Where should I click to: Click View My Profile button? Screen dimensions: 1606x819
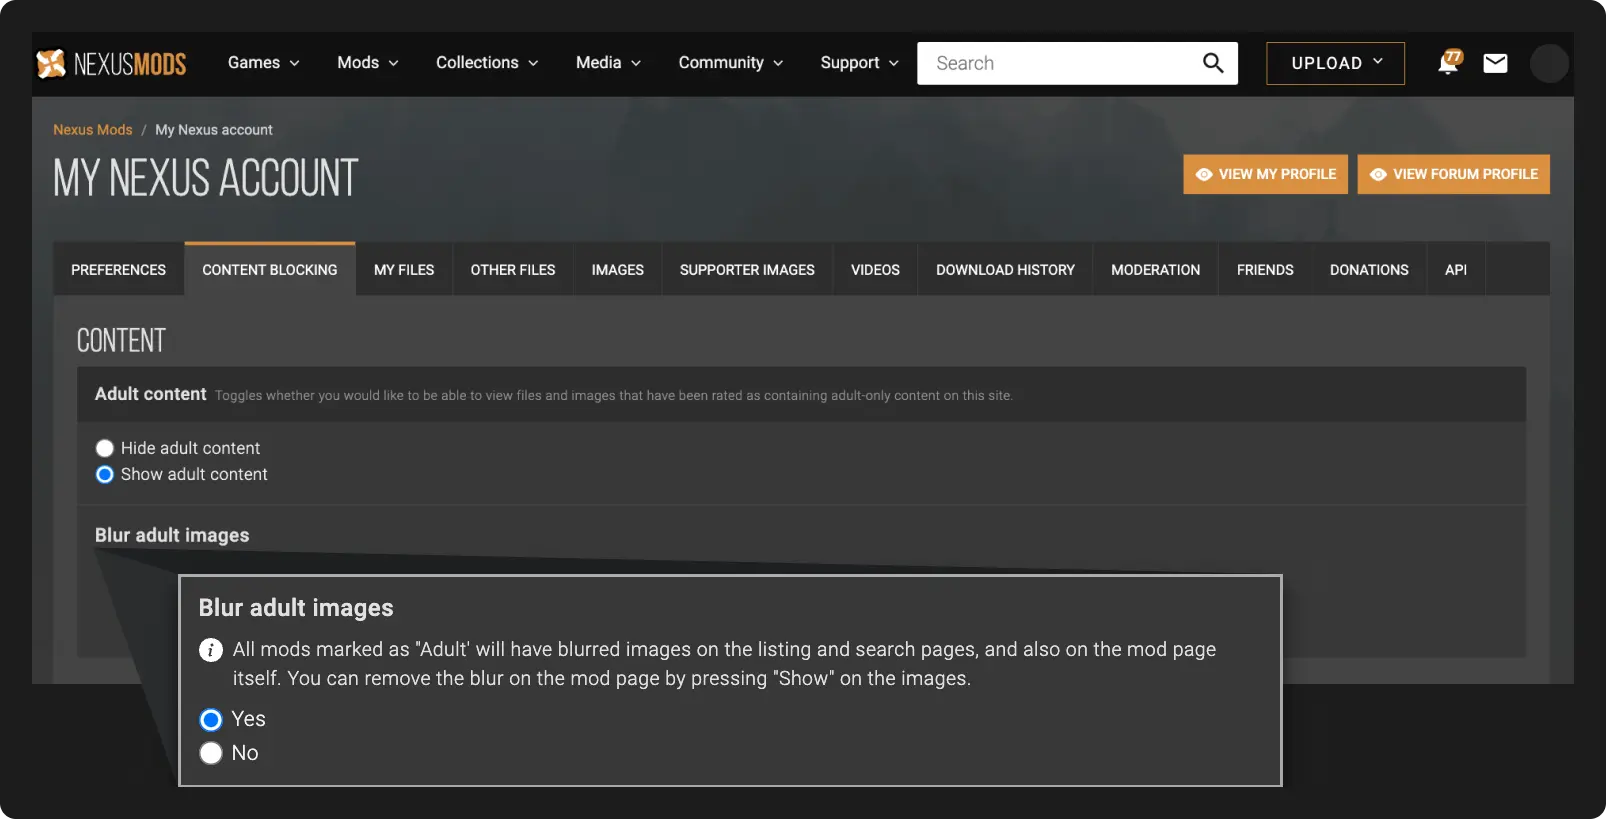click(x=1266, y=174)
